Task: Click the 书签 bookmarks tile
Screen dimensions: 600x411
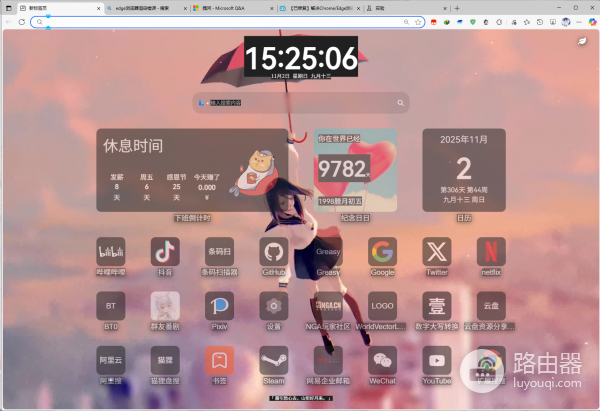Action: click(x=219, y=360)
